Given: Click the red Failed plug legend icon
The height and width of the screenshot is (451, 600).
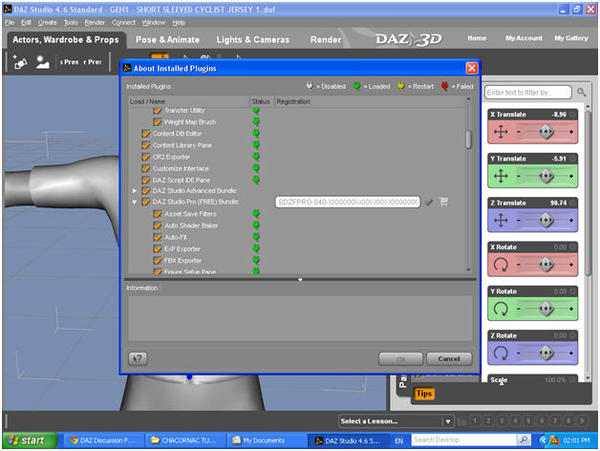Looking at the screenshot, I should 444,86.
